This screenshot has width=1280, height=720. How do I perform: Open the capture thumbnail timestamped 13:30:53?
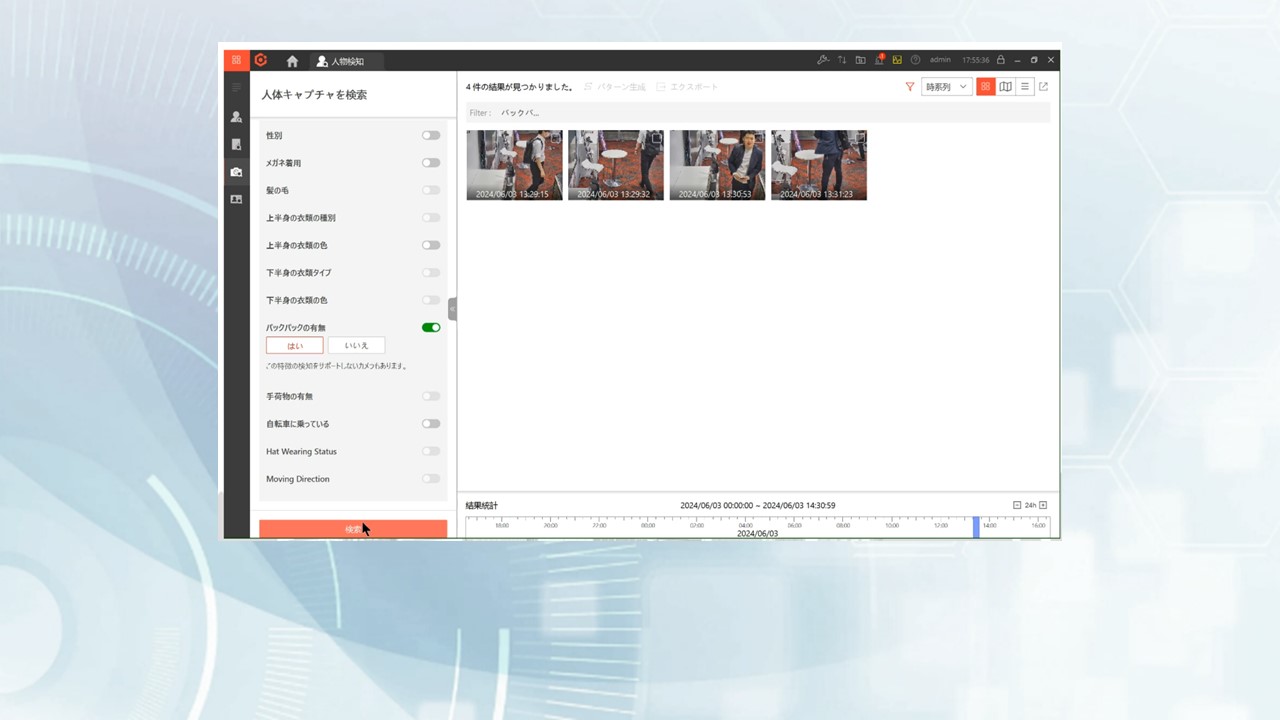(717, 165)
